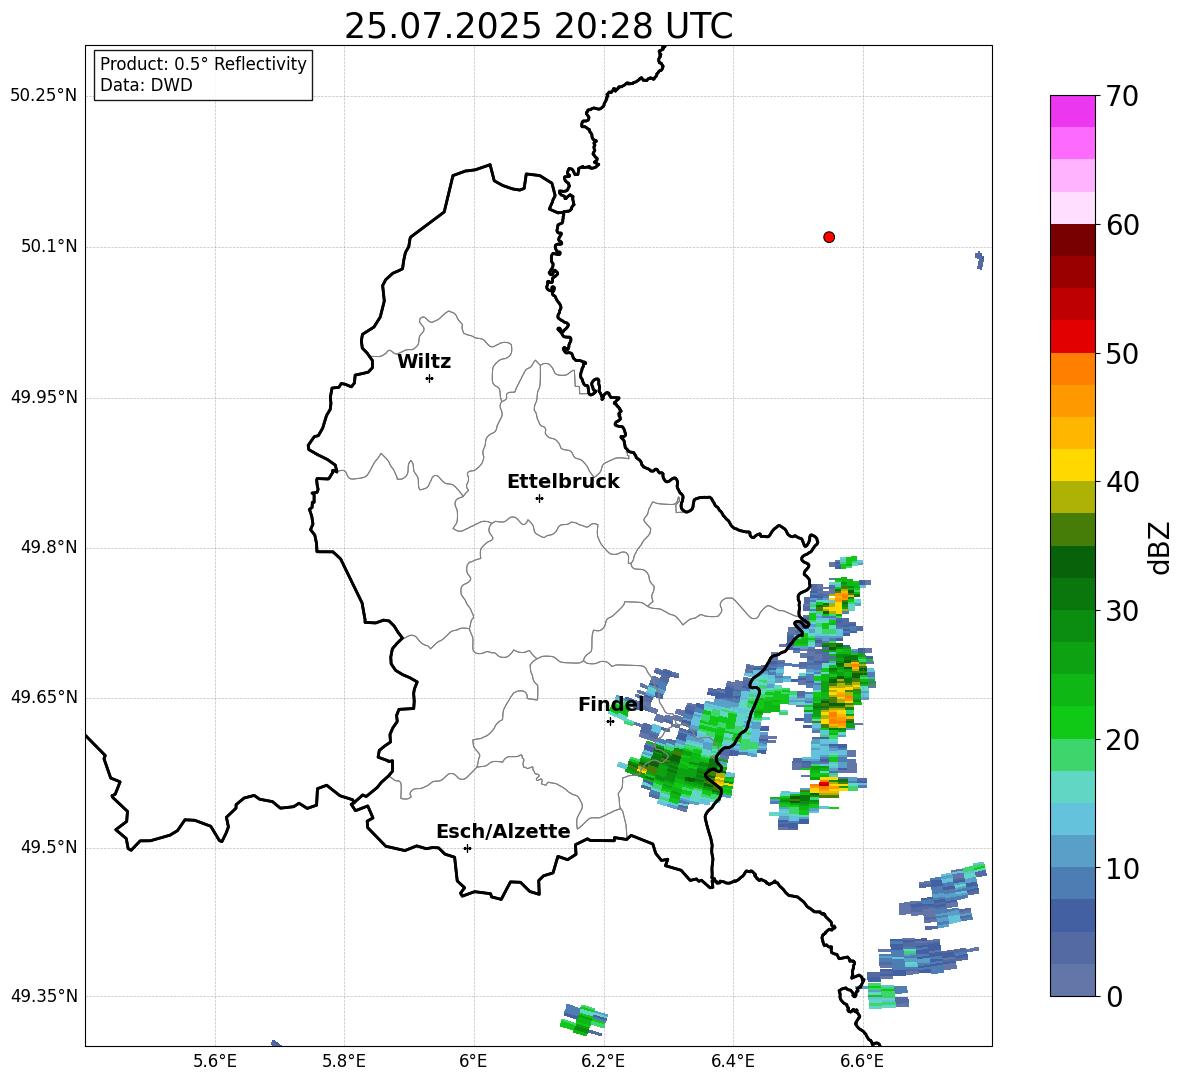This screenshot has height=1081, width=1184.
Task: Click the 50 tick label on colorbar
Action: point(1122,354)
